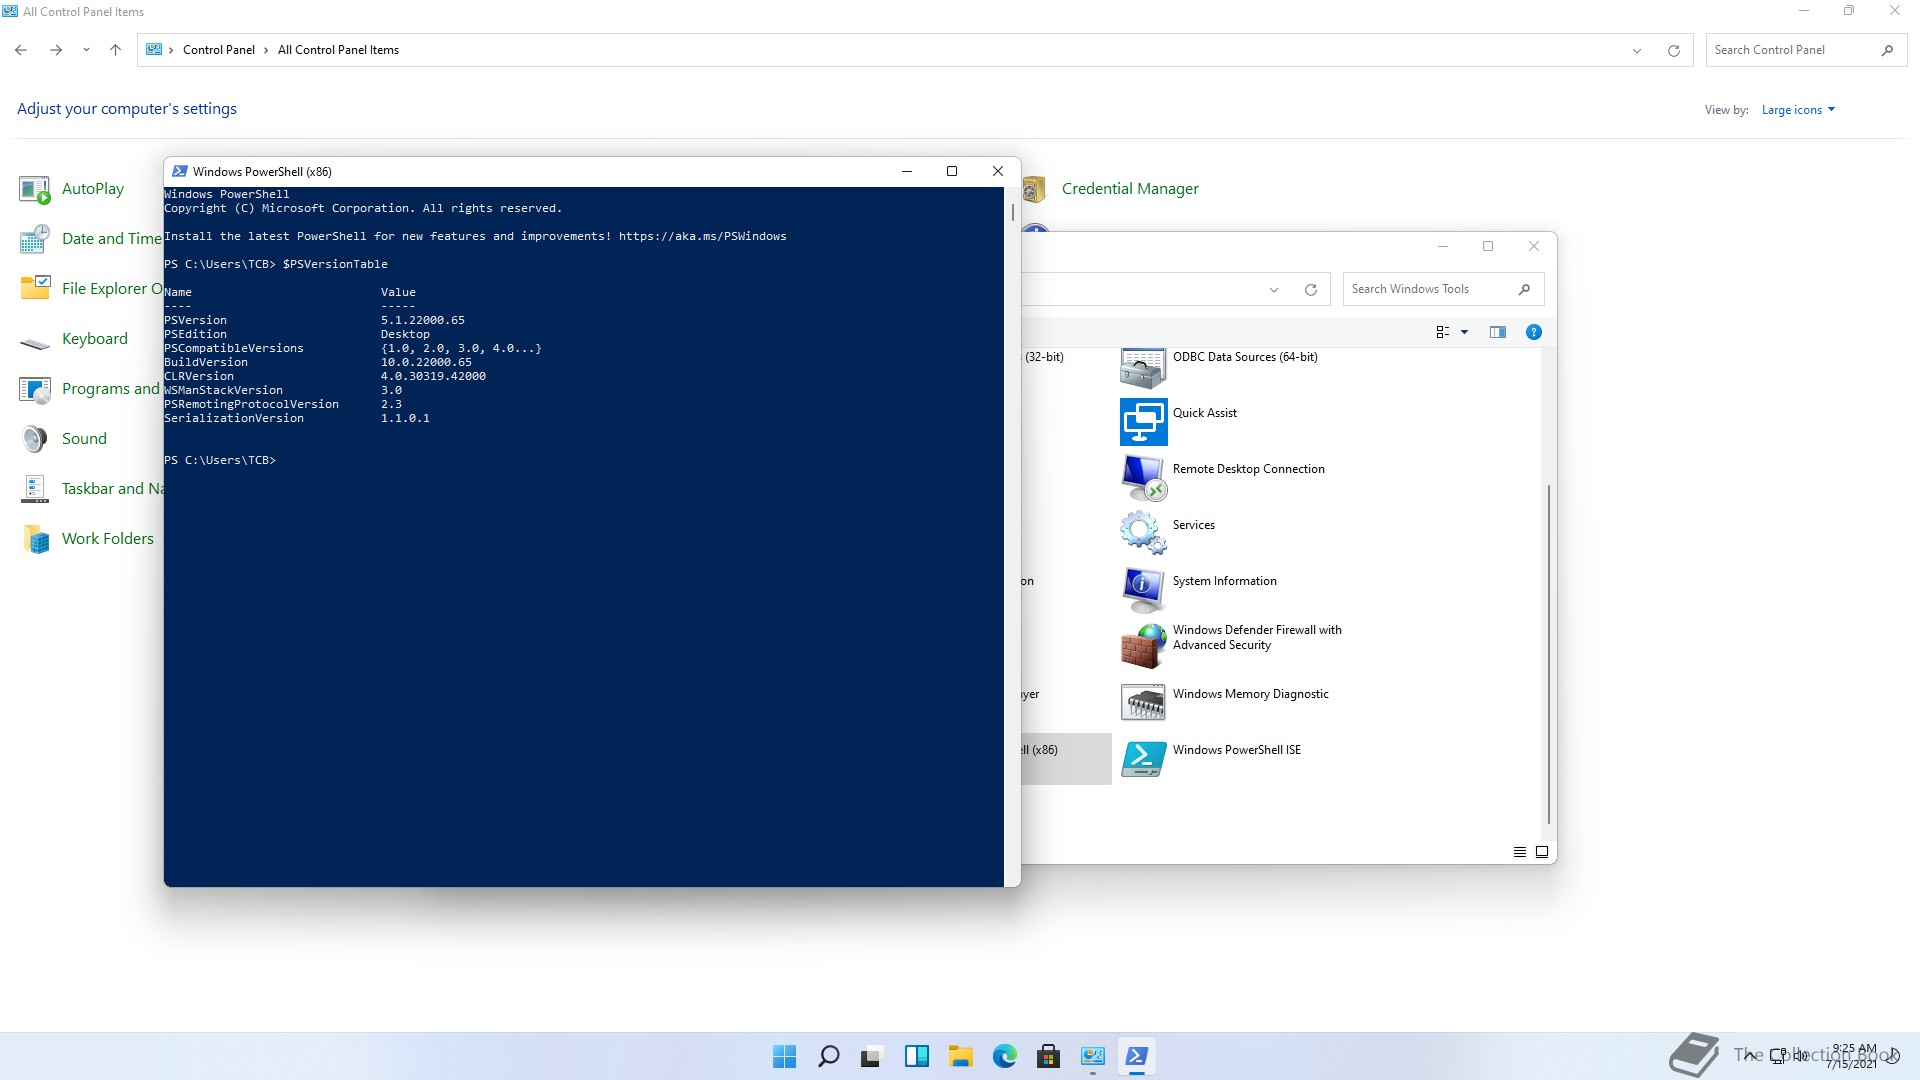Go forward in Control Panel navigation
The width and height of the screenshot is (1920, 1080).
click(56, 50)
